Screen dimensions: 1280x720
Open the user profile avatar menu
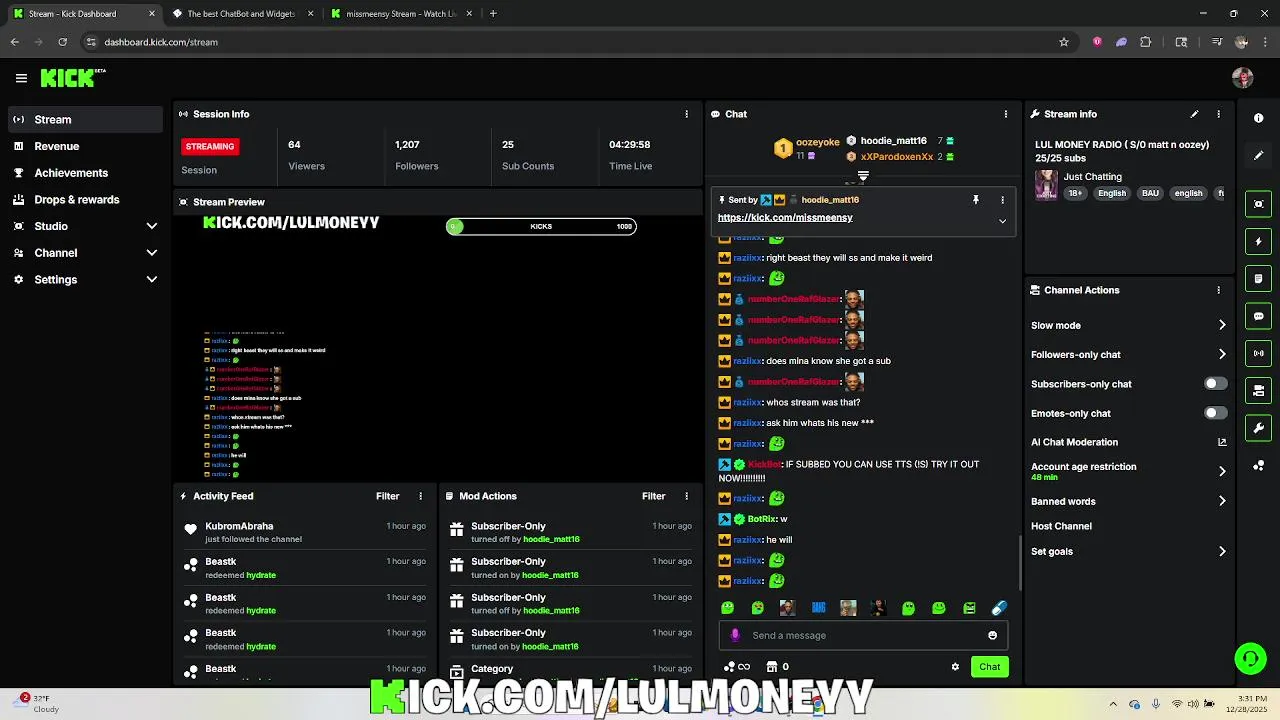tap(1243, 78)
